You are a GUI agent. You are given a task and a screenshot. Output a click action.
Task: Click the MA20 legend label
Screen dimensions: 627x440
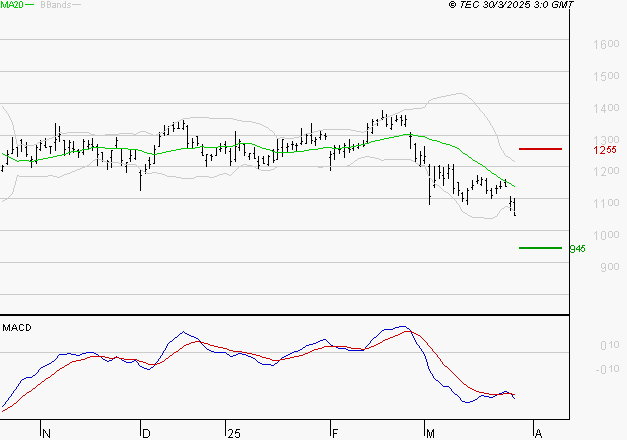pos(12,5)
